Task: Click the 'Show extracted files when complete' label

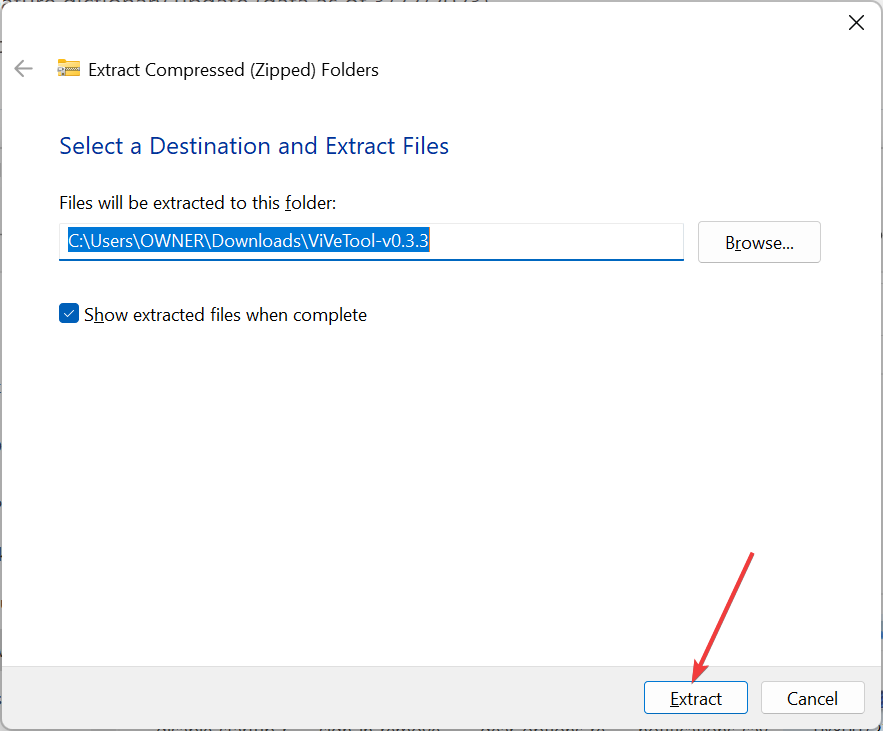Action: tap(225, 315)
